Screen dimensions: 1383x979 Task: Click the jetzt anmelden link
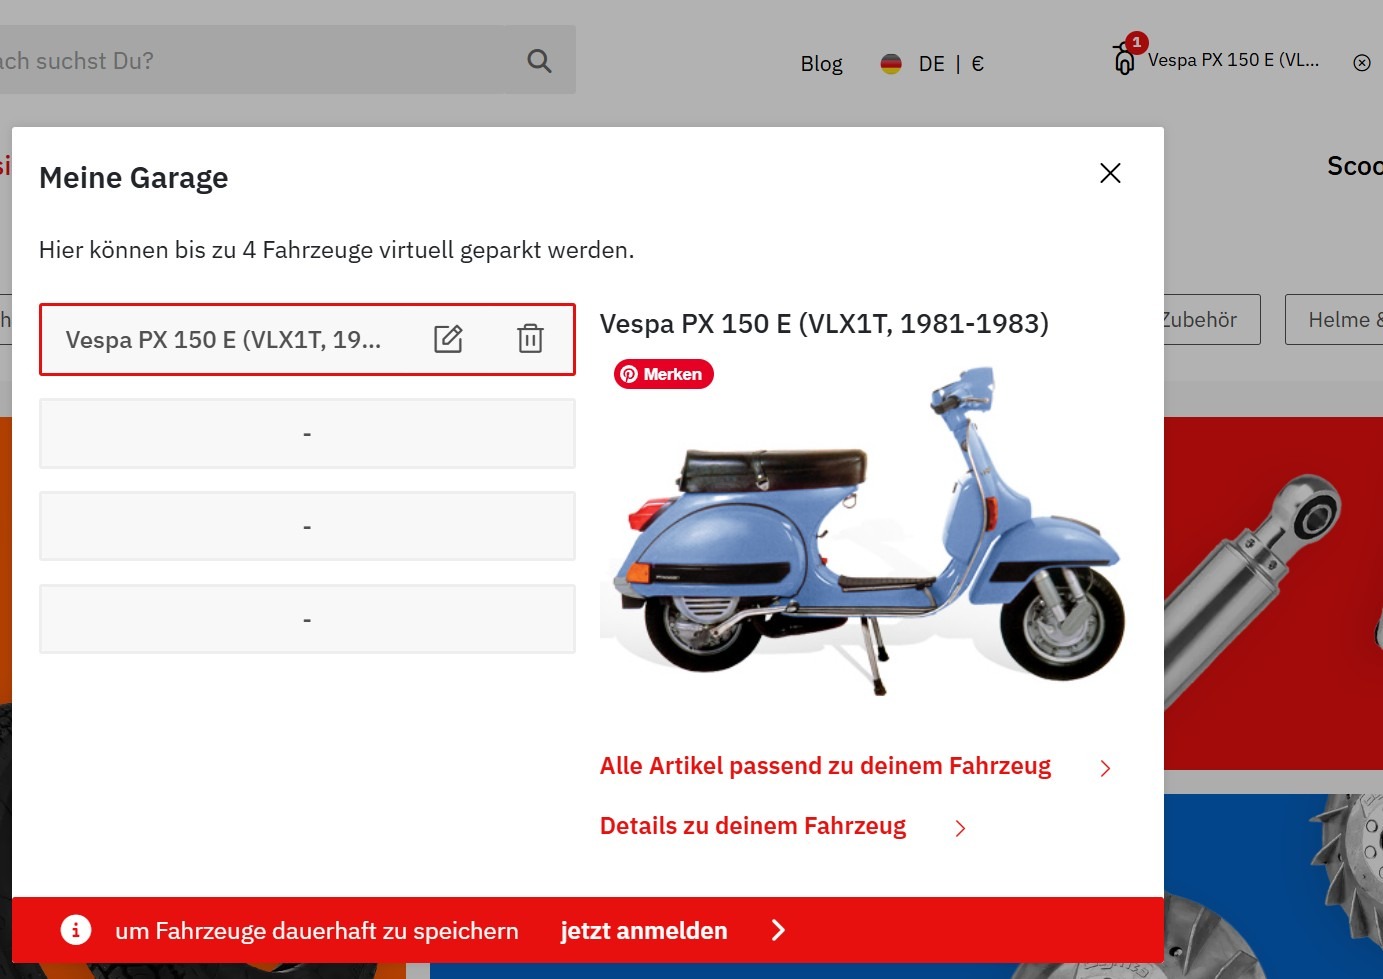(x=643, y=930)
